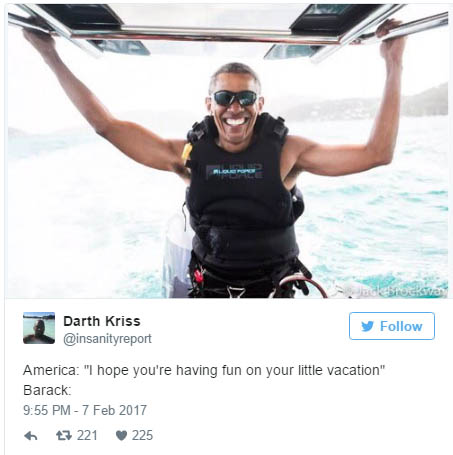Click the 221 retweet count
This screenshot has width=453, height=455.
(x=87, y=435)
